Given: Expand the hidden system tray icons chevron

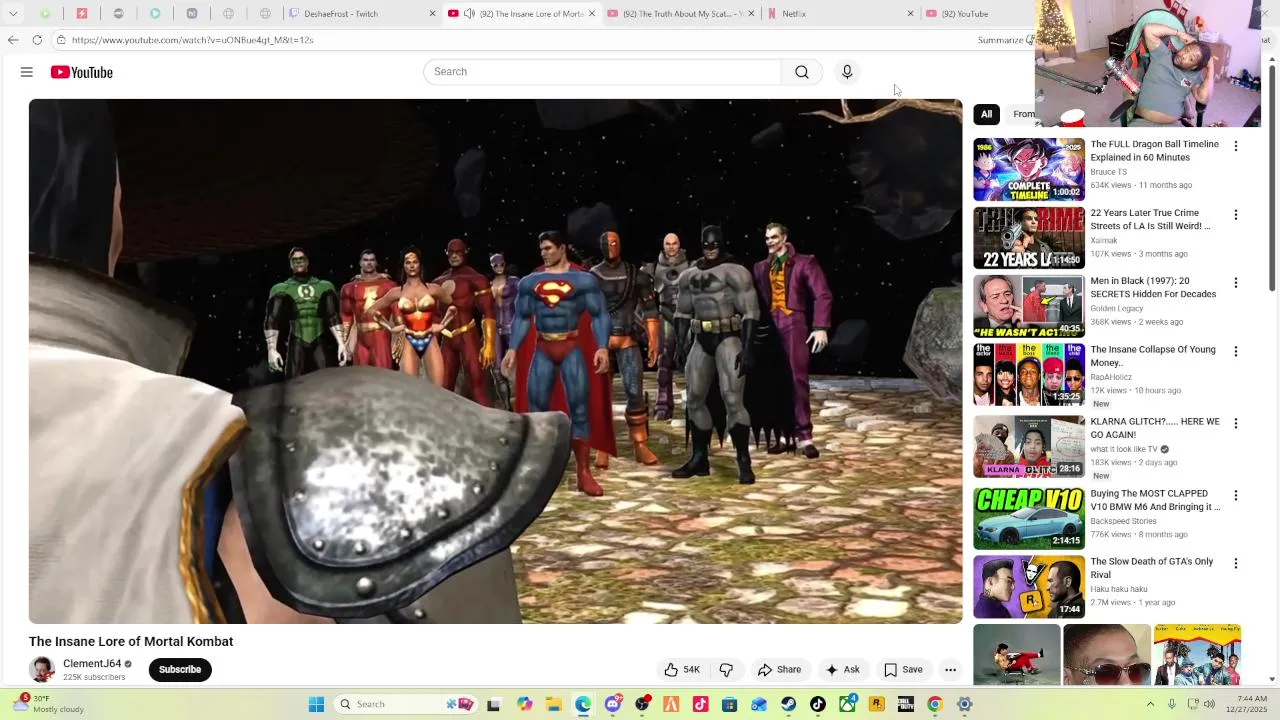Looking at the screenshot, I should [x=1150, y=704].
